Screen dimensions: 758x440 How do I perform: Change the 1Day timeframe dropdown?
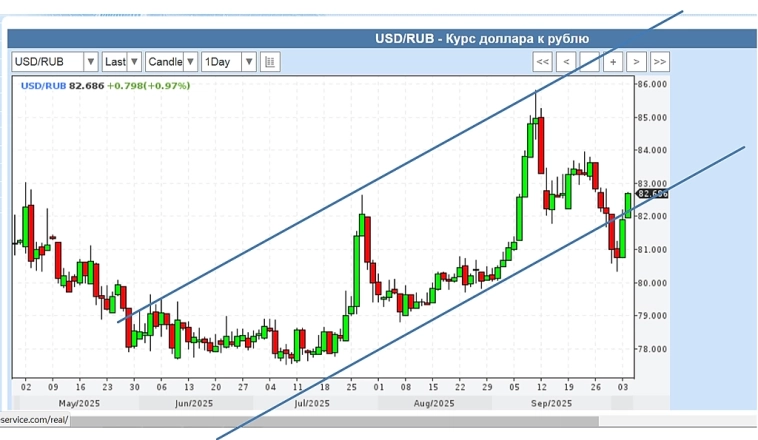pos(228,62)
